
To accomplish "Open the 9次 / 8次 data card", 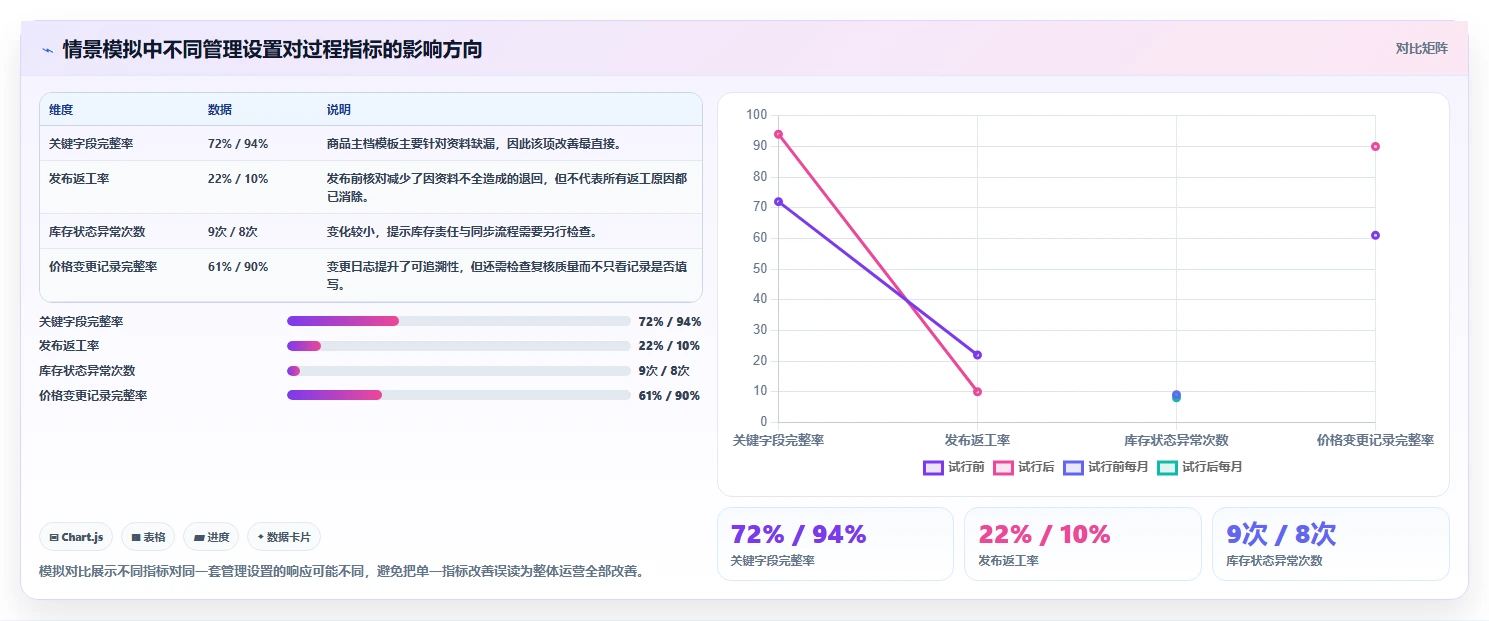I will point(1330,544).
